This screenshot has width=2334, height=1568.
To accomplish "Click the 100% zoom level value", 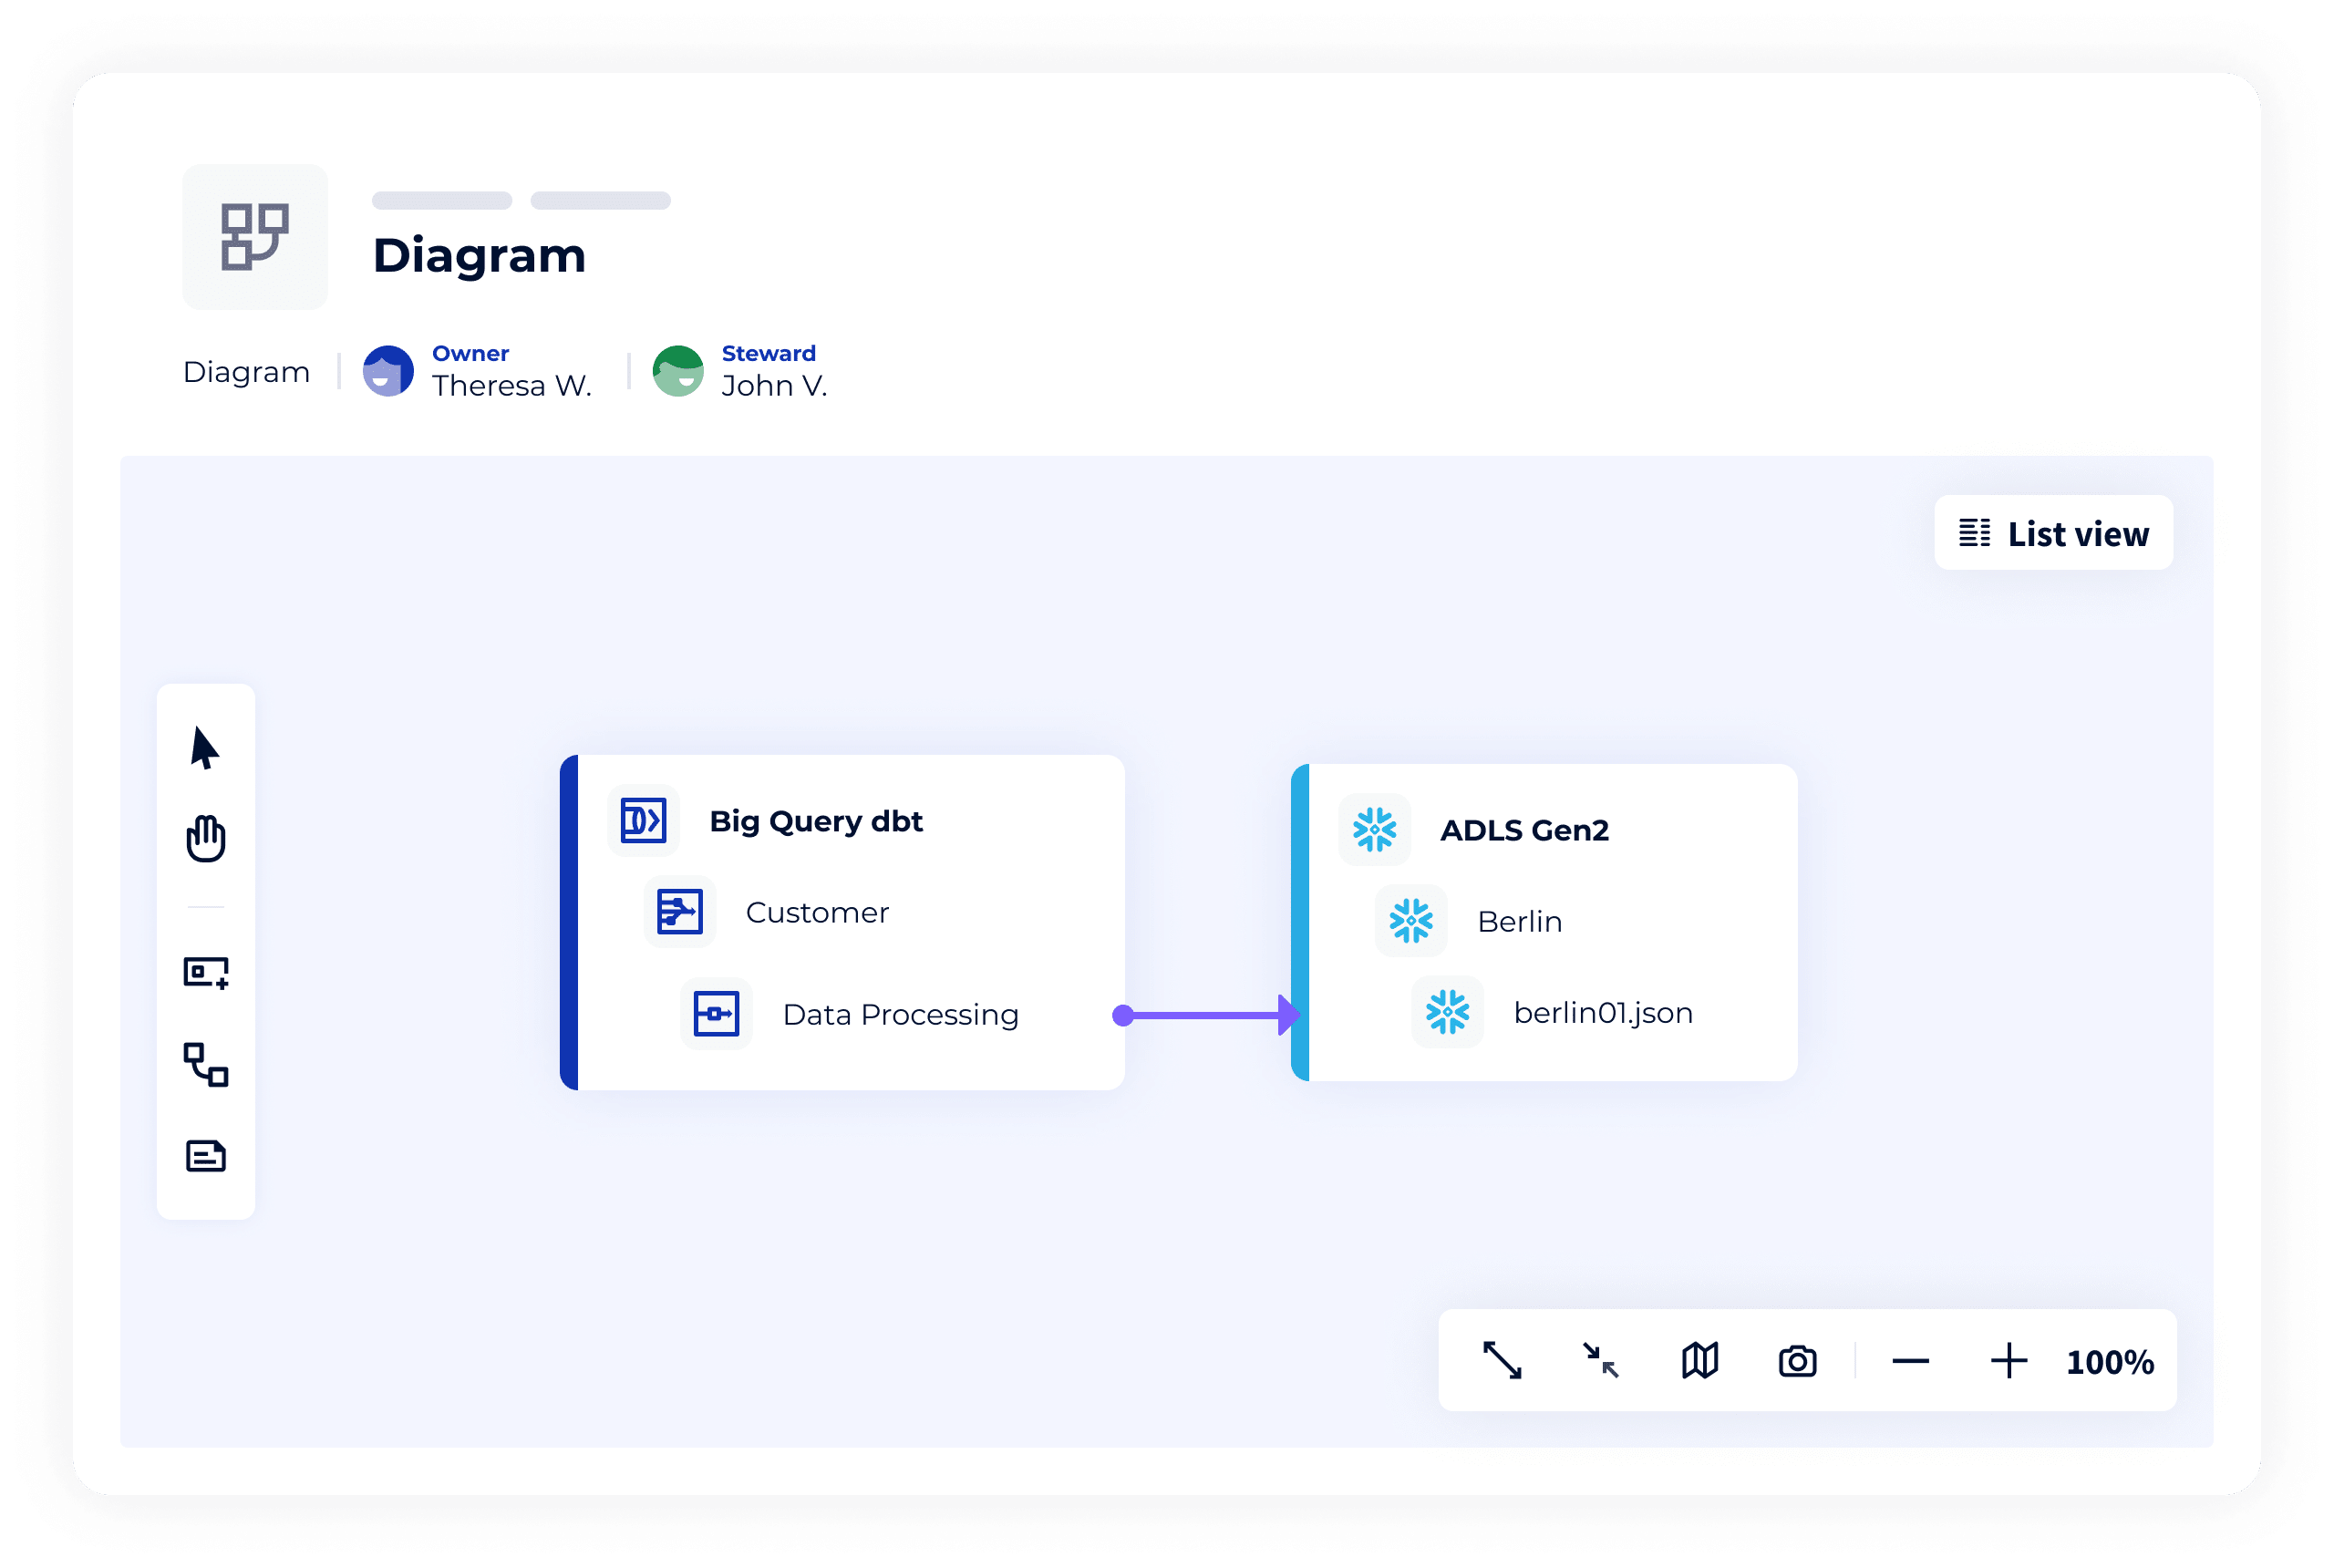I will click(x=2110, y=1362).
